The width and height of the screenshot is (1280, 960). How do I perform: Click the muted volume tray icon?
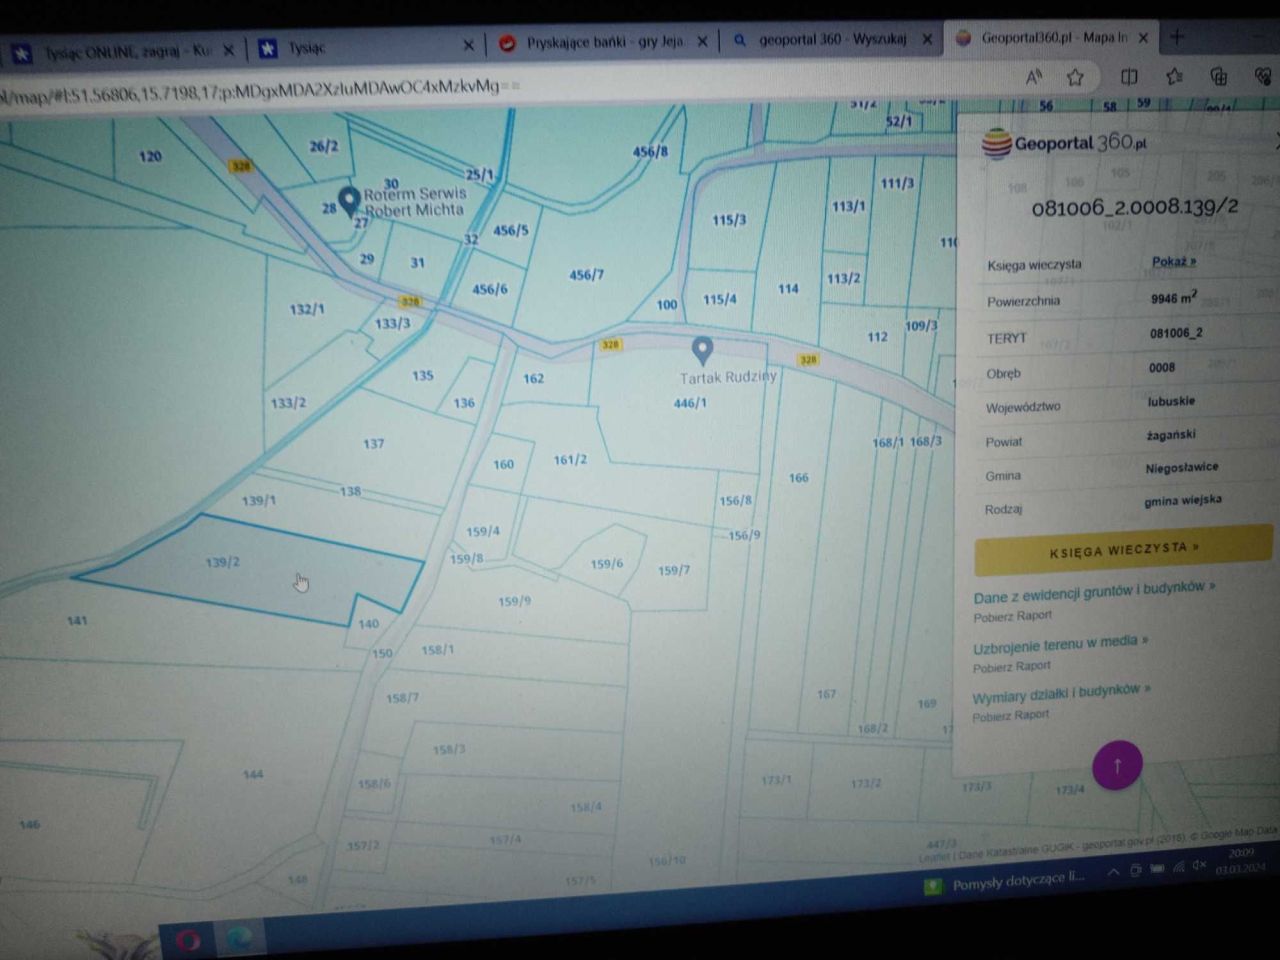(x=1200, y=865)
